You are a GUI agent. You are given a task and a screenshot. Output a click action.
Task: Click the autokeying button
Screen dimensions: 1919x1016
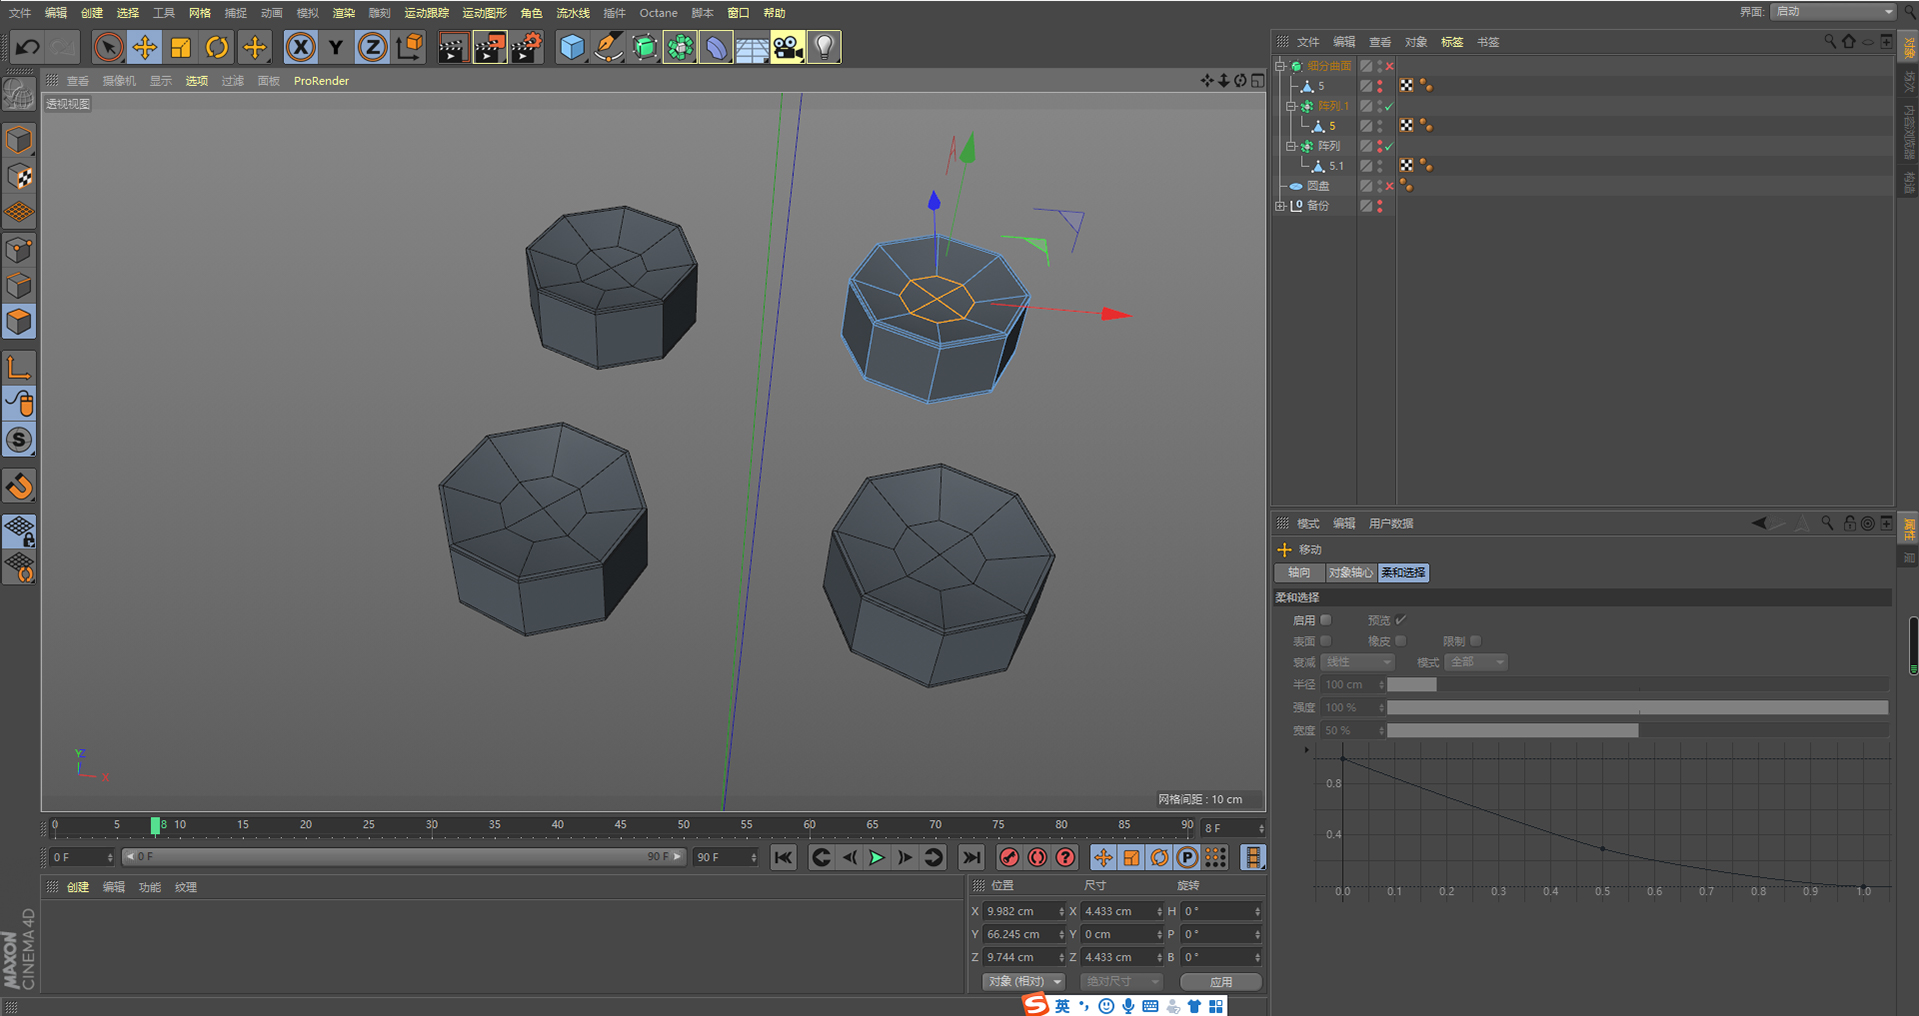[1037, 857]
